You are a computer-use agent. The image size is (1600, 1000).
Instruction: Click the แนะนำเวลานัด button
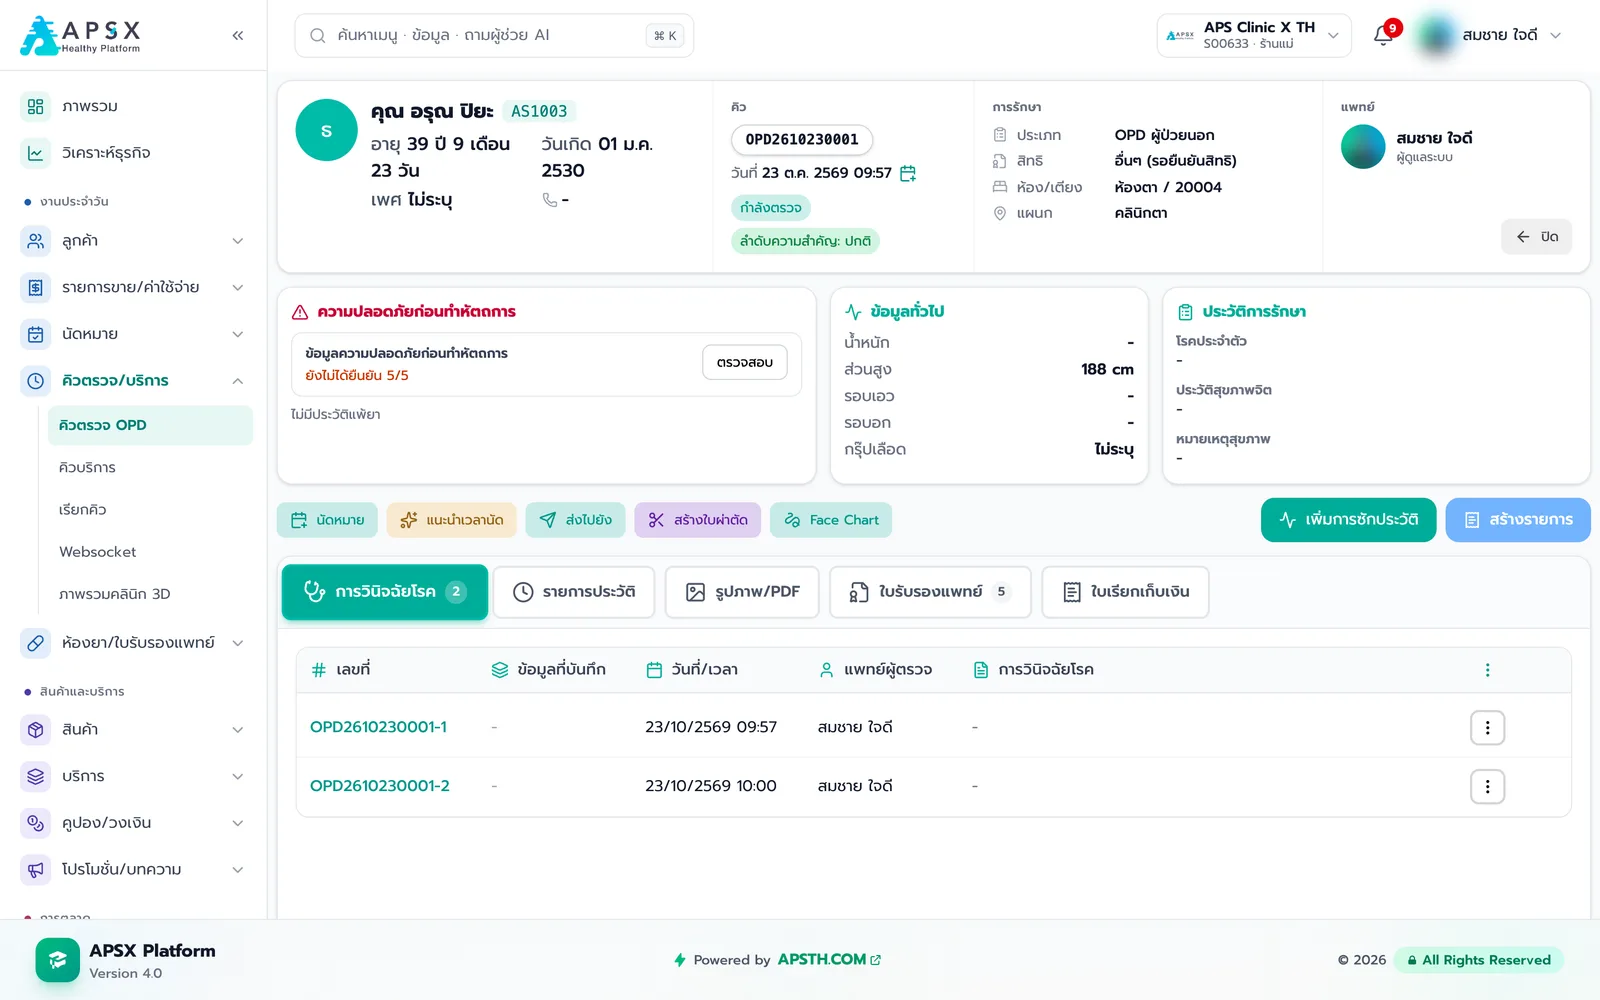click(452, 520)
